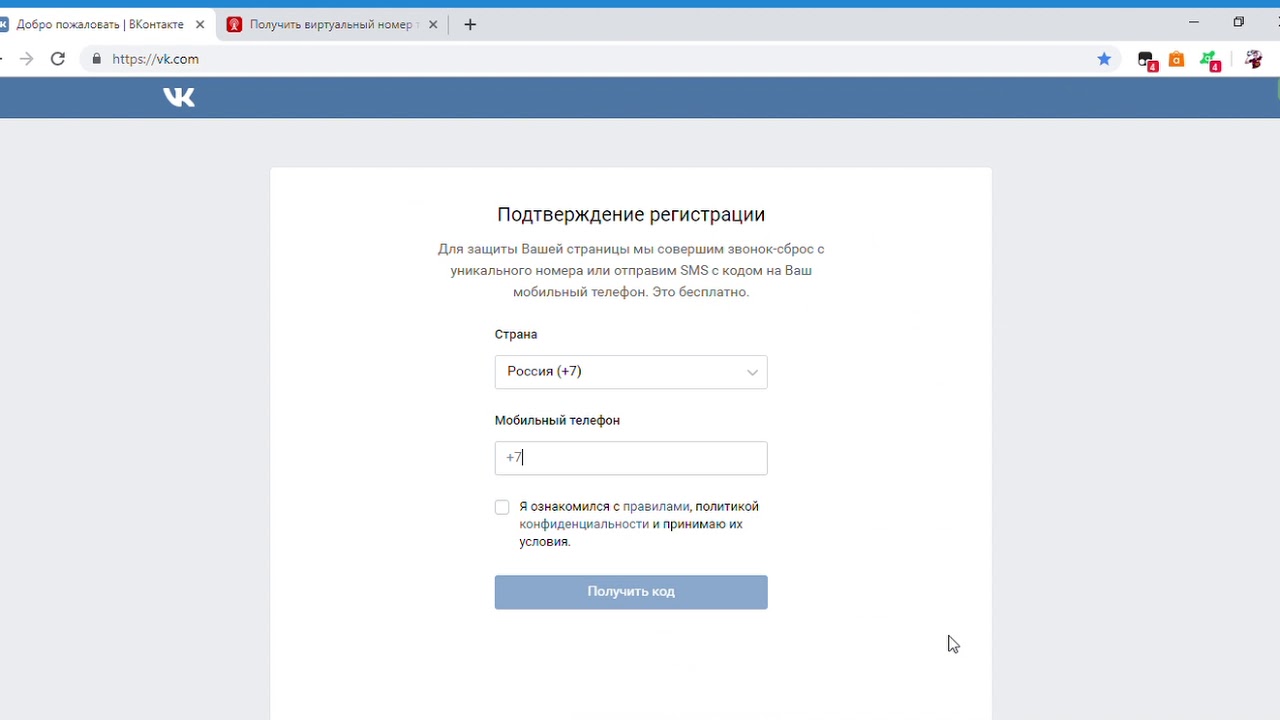This screenshot has height=720, width=1280.
Task: Click the country dropdown chevron arrow
Action: click(752, 373)
